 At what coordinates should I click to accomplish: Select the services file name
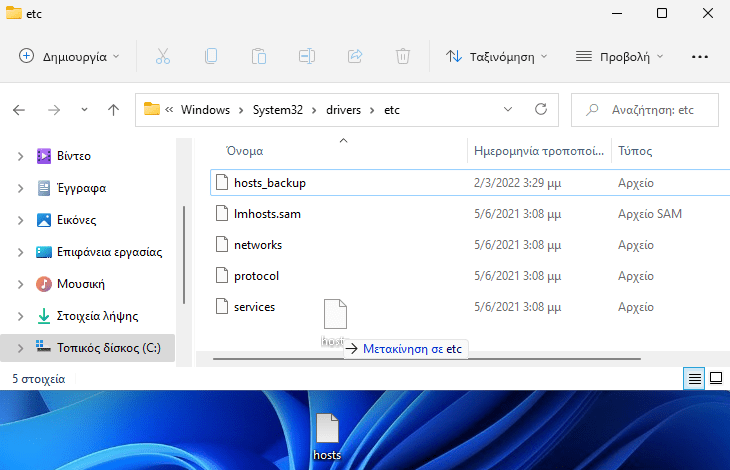coord(254,307)
